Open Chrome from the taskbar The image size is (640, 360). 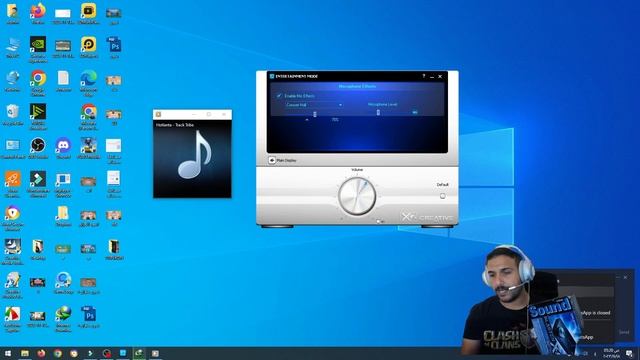tap(58, 353)
